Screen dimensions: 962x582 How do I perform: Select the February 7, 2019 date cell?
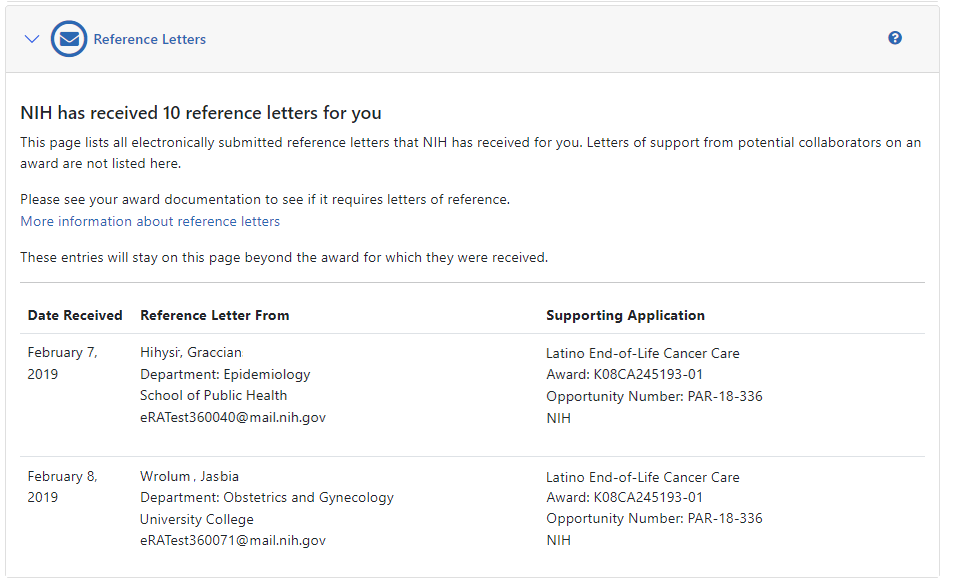[62, 363]
